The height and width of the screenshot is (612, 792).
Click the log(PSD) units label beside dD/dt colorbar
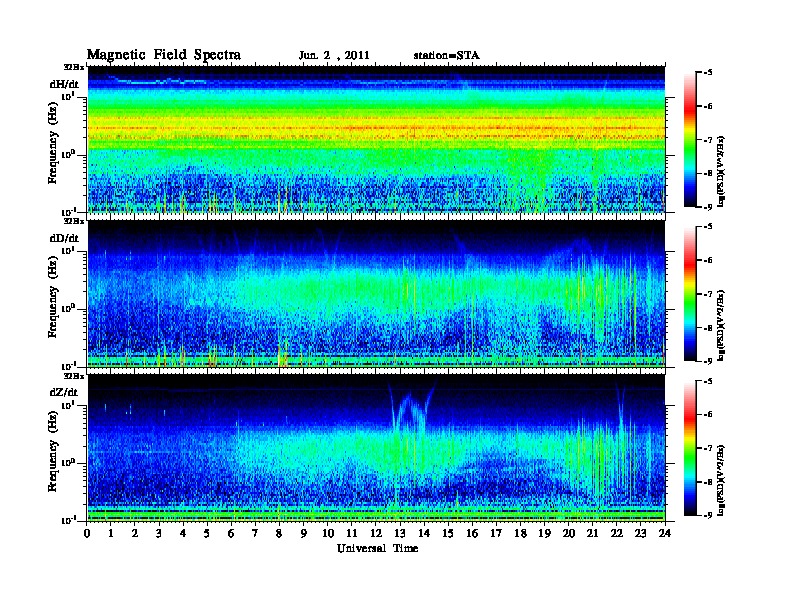point(722,325)
